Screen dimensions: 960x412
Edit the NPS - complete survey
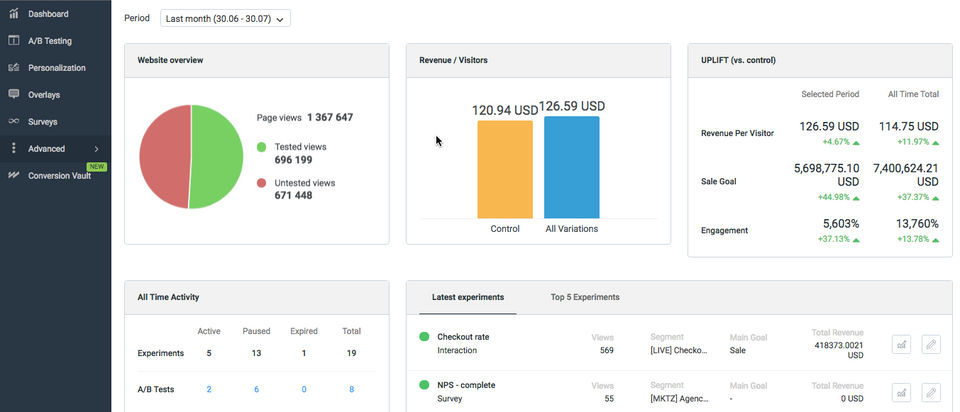[x=931, y=392]
